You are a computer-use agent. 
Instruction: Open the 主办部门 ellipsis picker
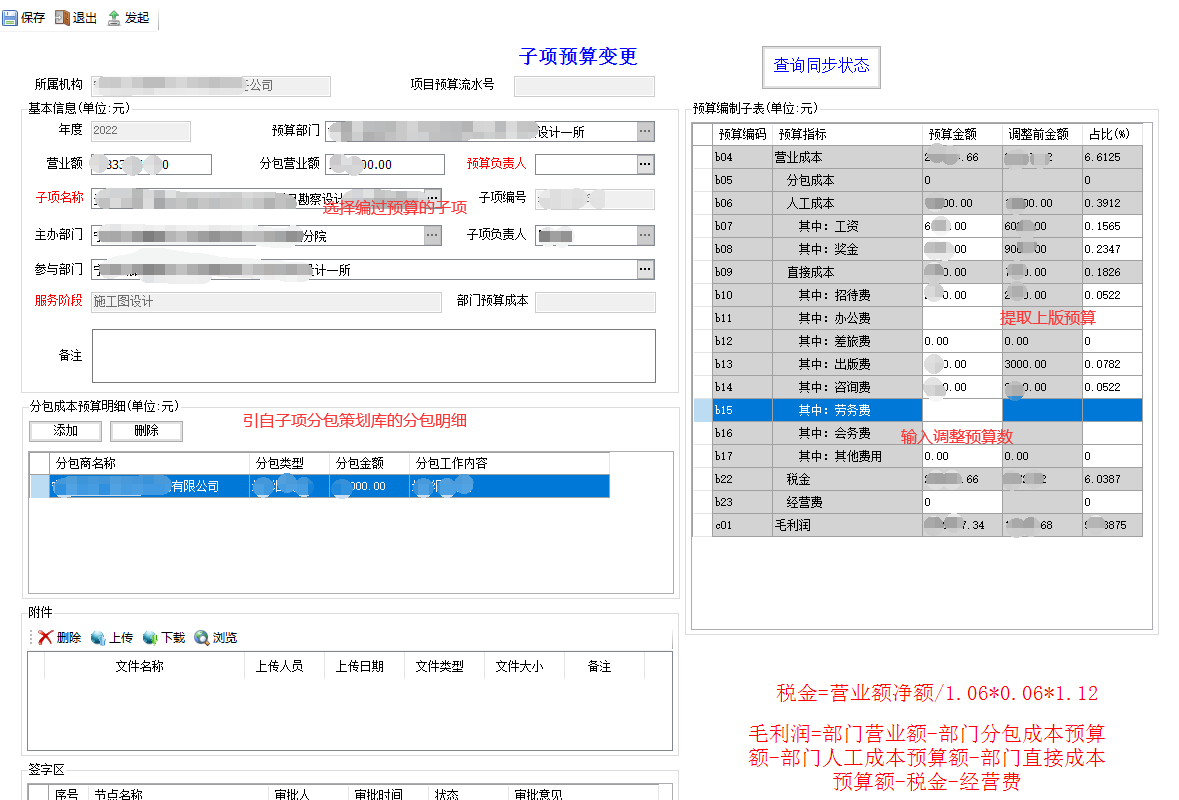pos(432,235)
